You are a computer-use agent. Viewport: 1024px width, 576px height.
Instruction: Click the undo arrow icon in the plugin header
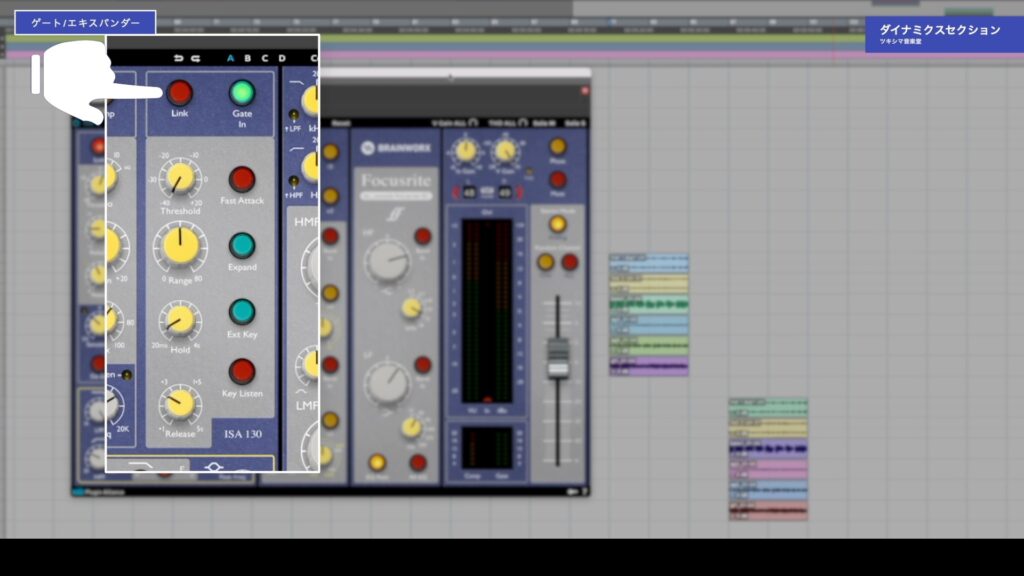(178, 58)
